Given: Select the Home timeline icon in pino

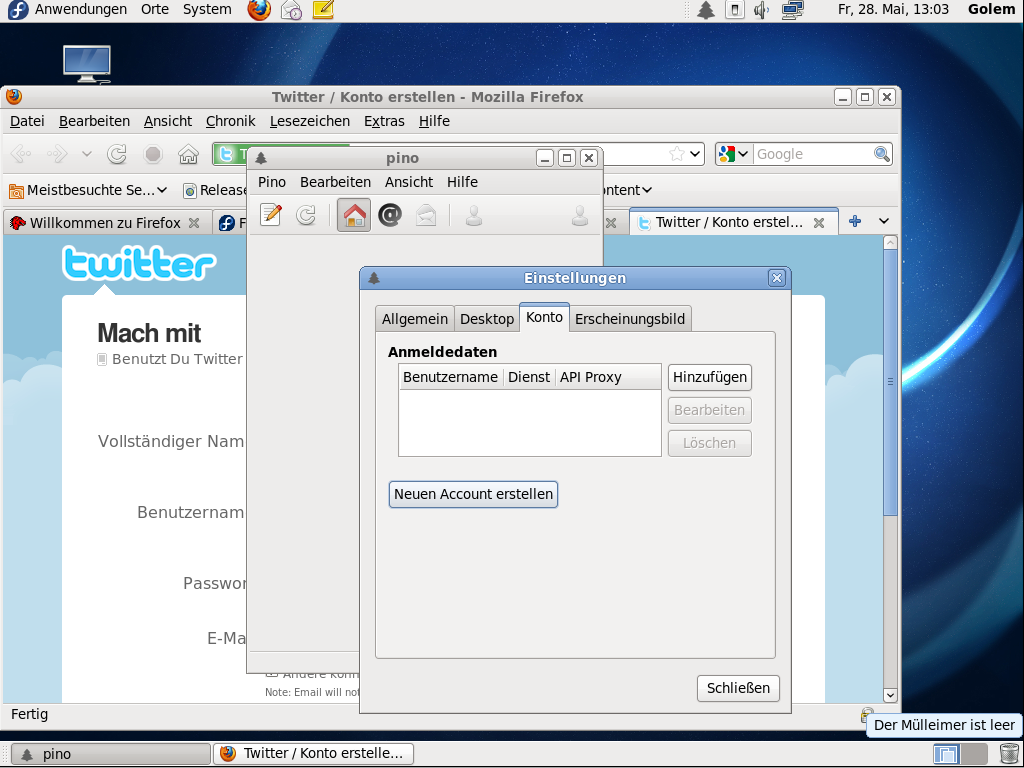Looking at the screenshot, I should (x=354, y=215).
